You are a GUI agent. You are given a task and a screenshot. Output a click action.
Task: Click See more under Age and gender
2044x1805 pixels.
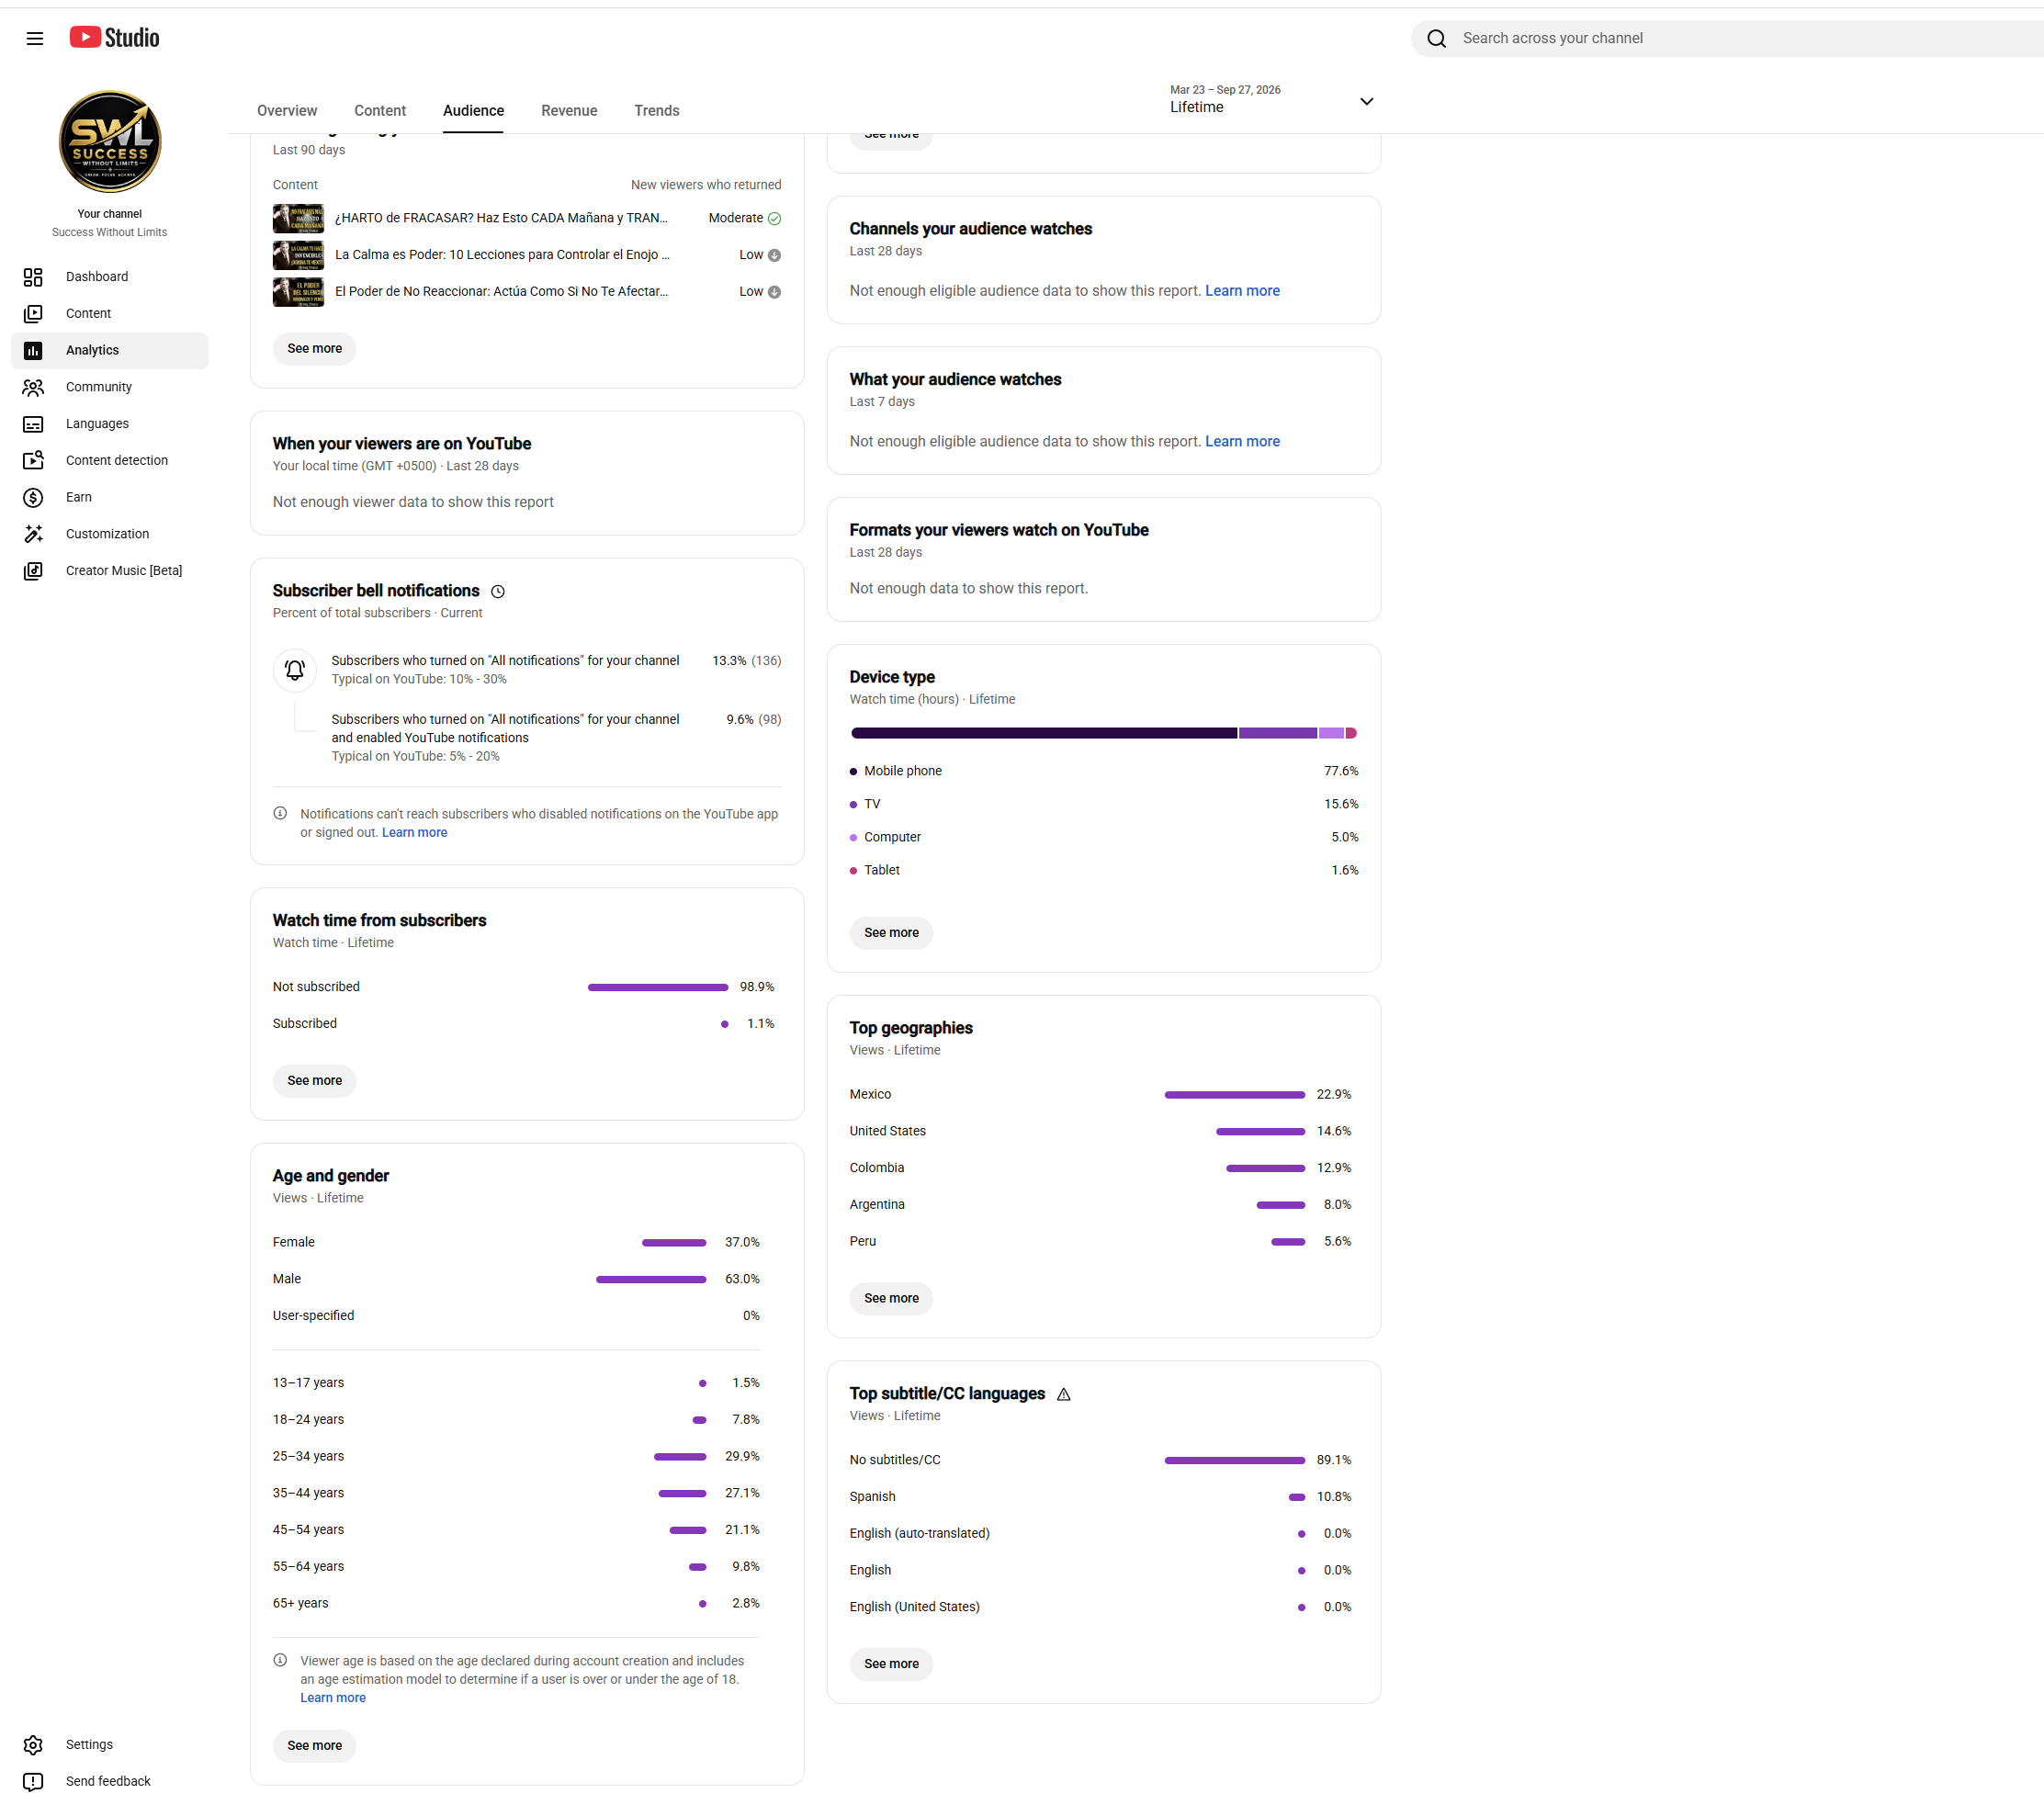[315, 1745]
